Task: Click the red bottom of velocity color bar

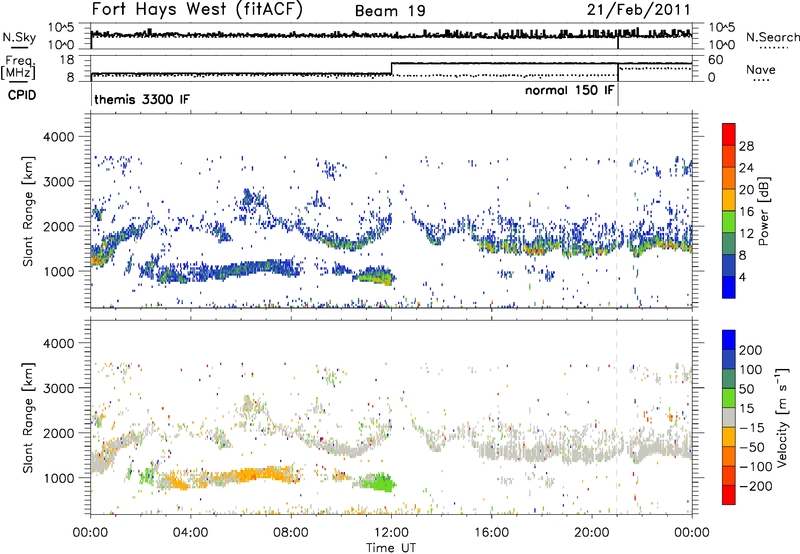Action: [x=729, y=495]
